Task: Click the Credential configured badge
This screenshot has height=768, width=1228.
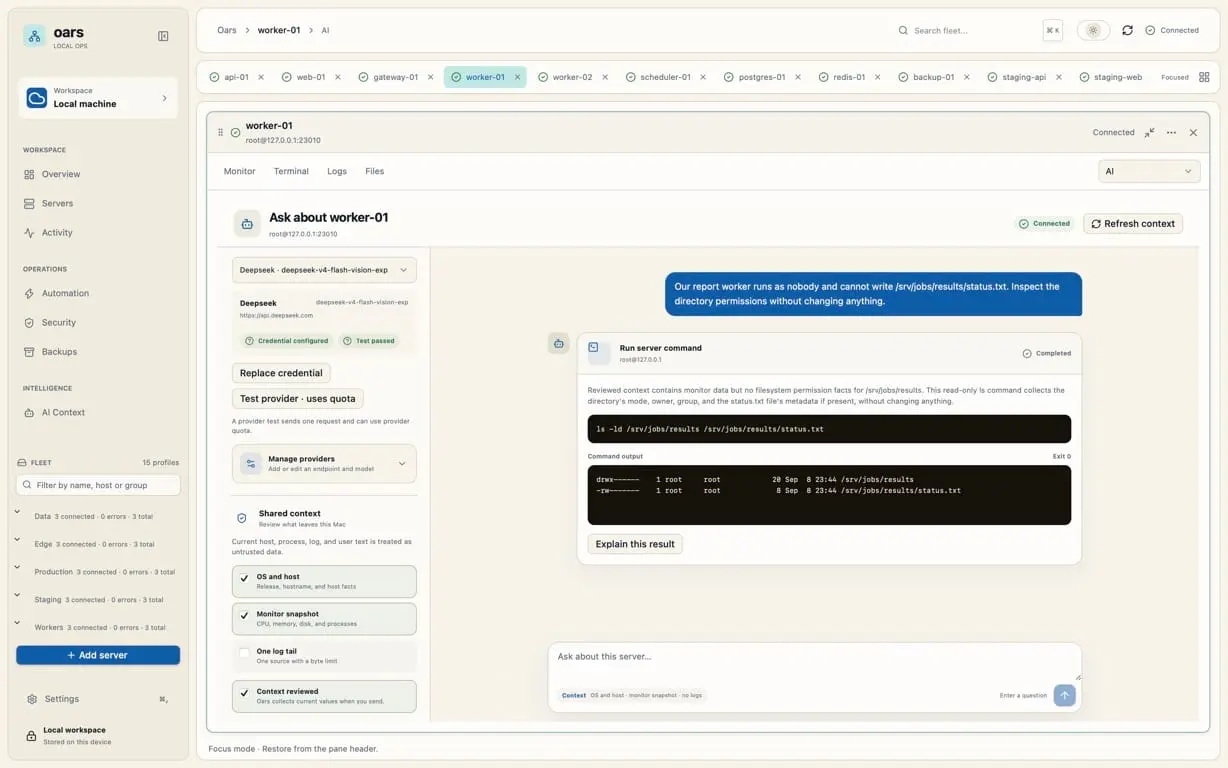Action: tap(287, 341)
